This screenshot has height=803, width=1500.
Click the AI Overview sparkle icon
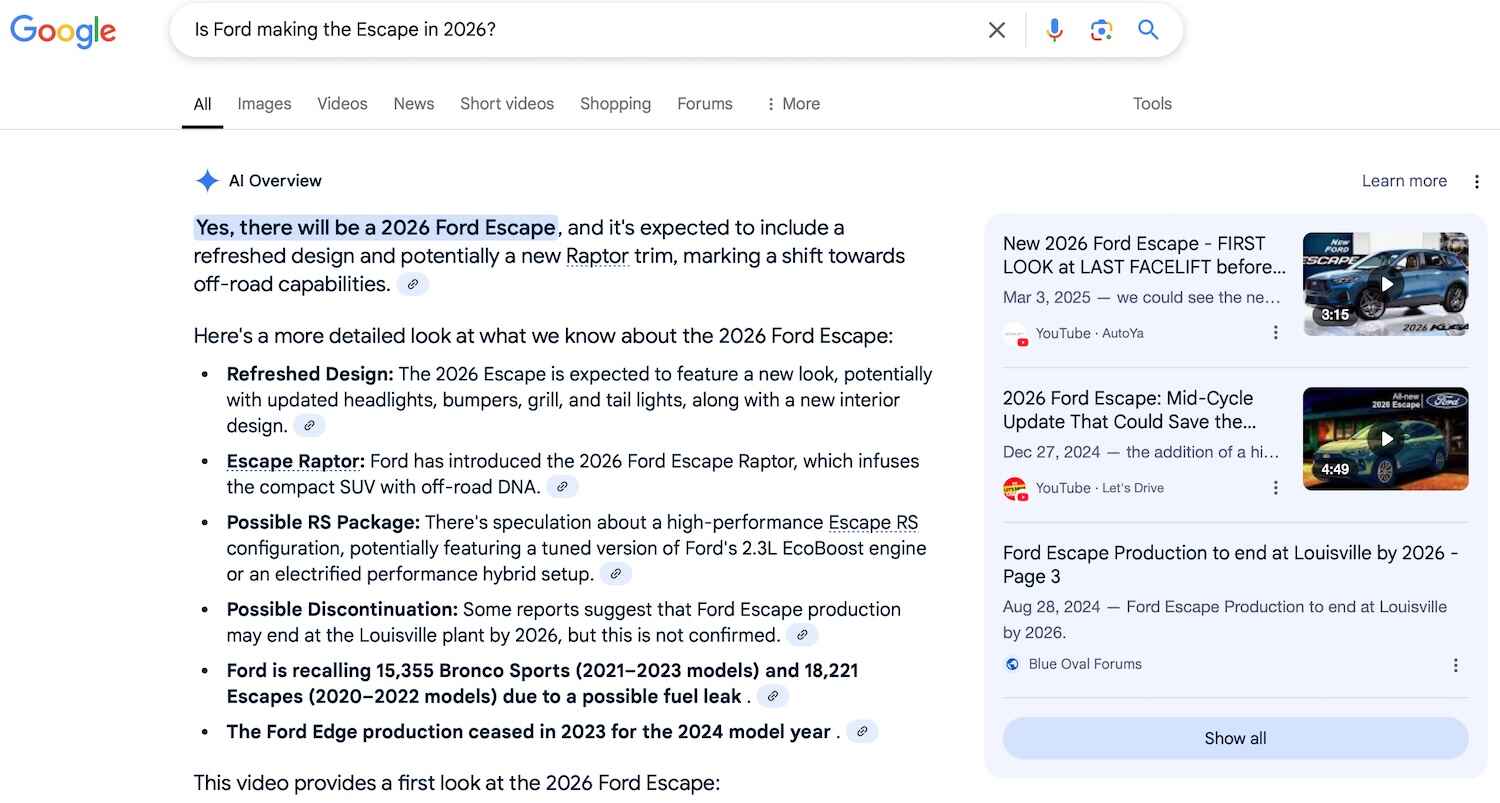(207, 181)
